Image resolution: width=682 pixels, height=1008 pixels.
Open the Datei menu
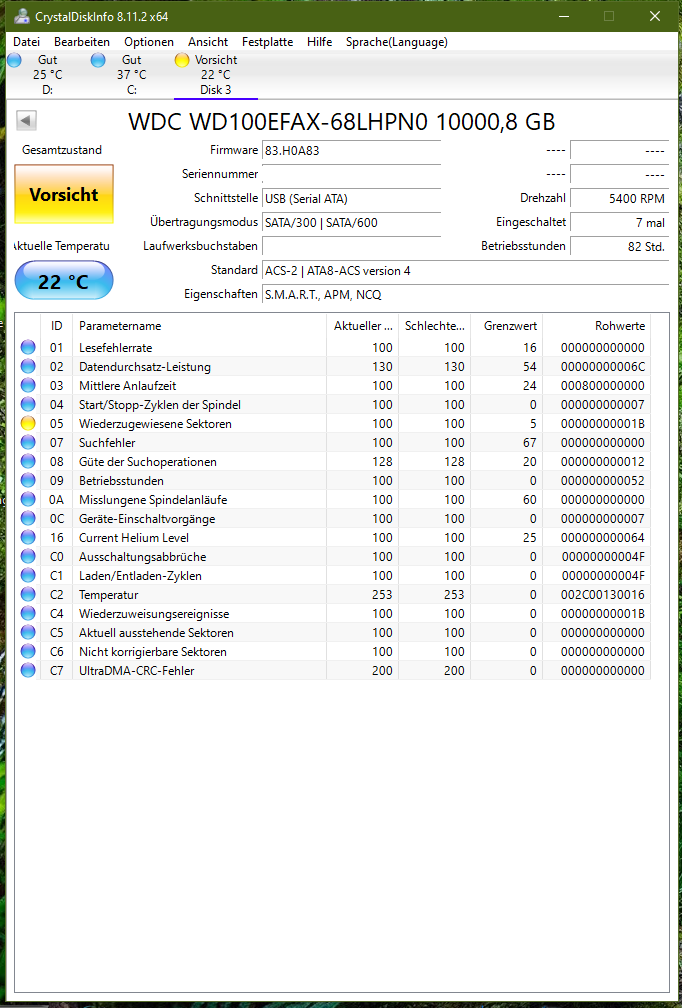26,42
